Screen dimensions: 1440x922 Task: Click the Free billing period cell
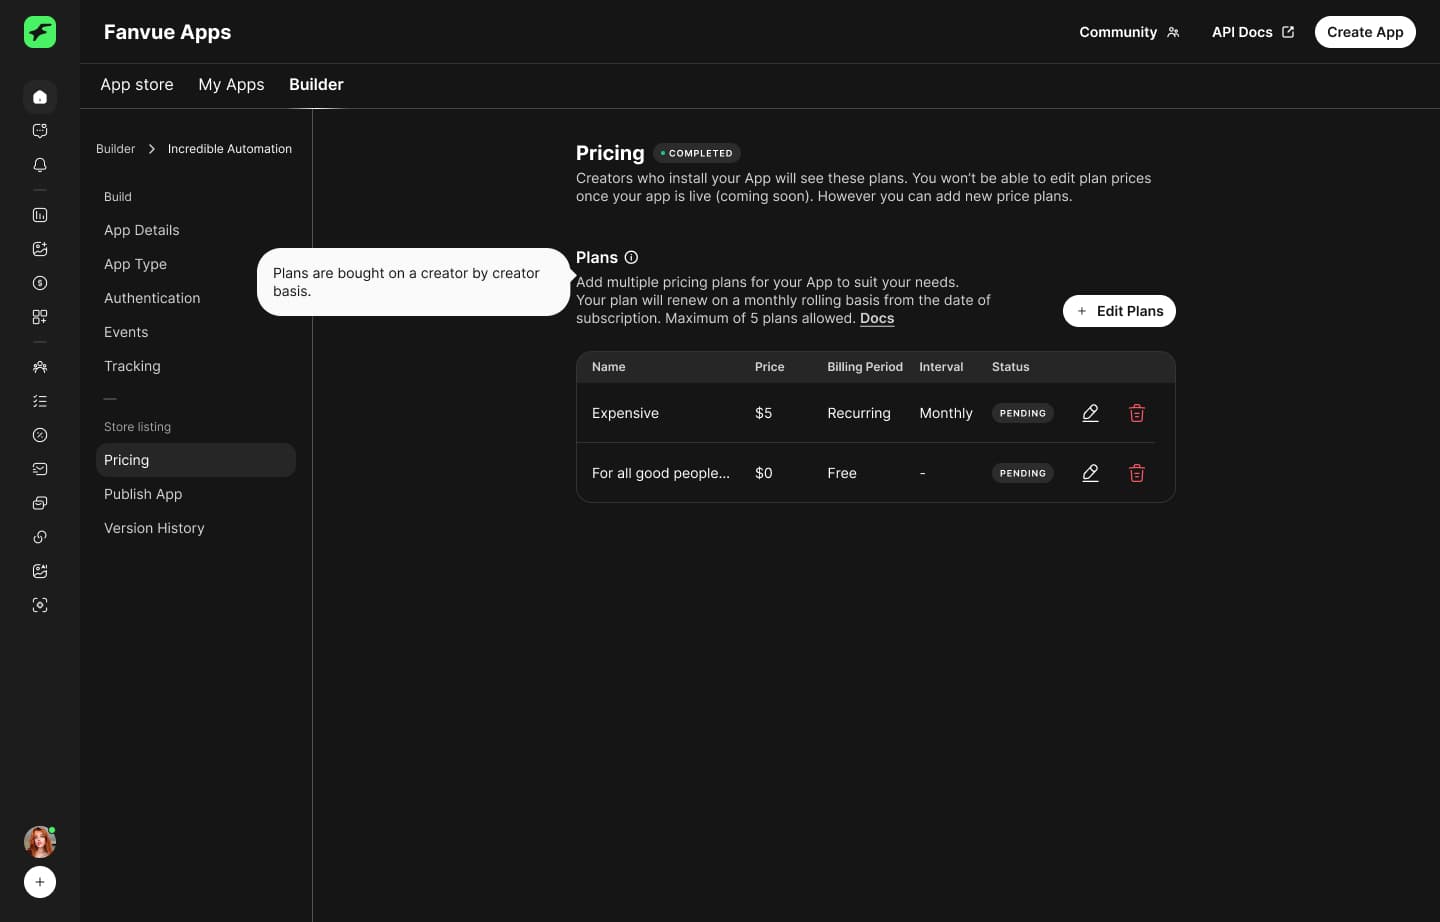tap(842, 473)
